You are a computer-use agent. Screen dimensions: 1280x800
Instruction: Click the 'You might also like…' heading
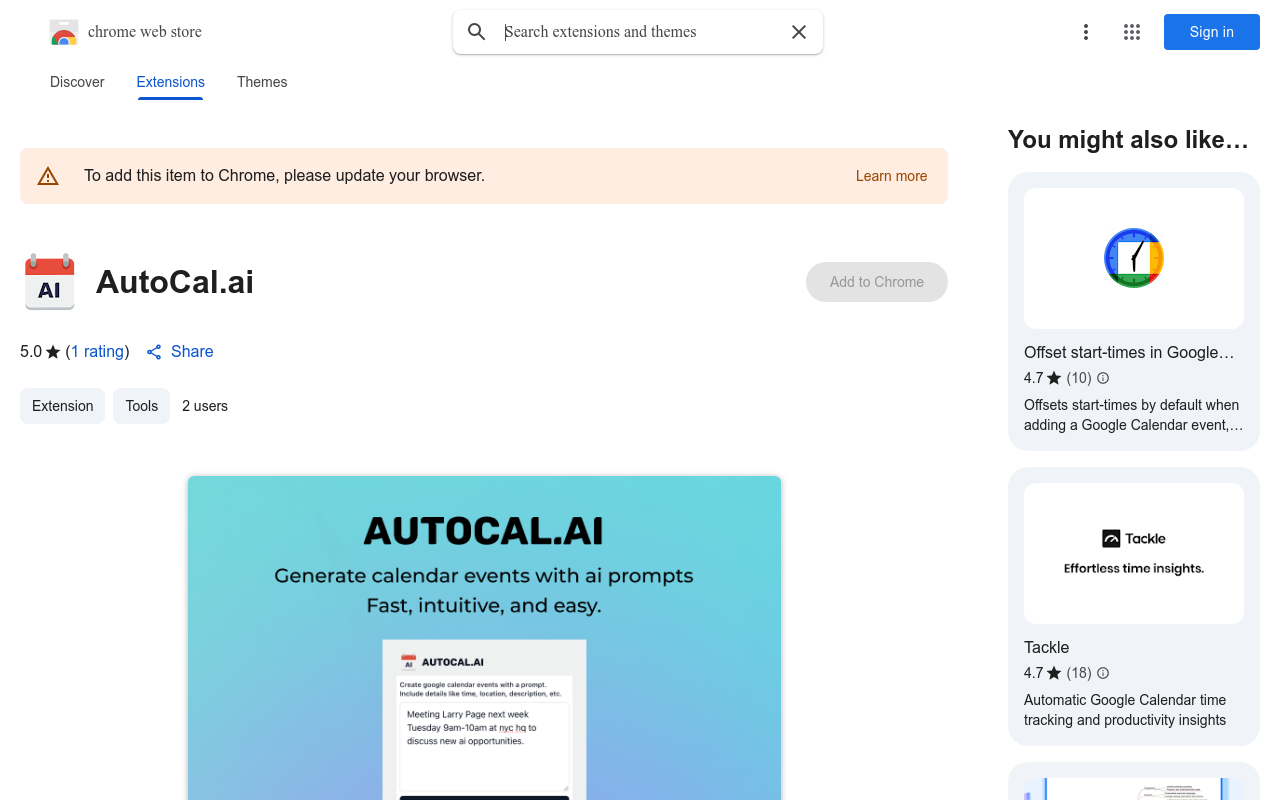1128,140
